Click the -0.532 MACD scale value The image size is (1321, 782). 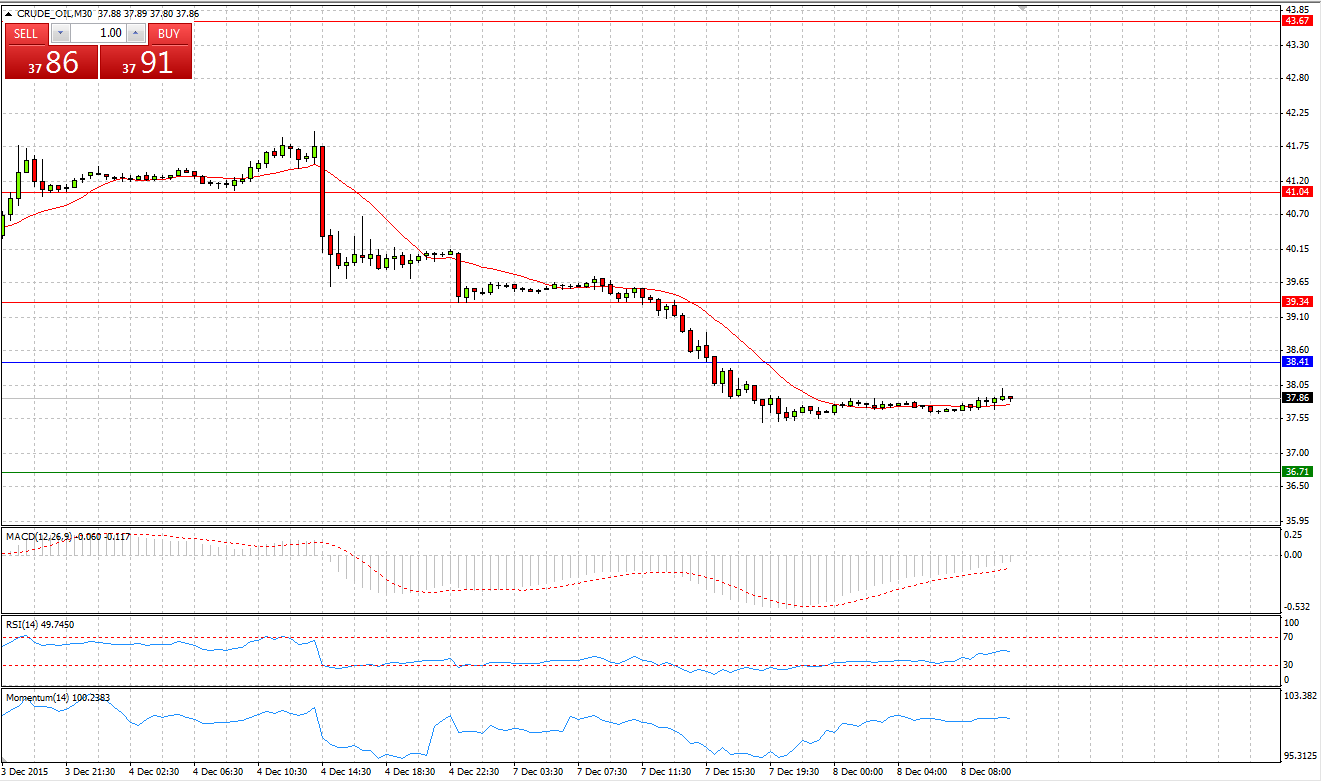(x=1299, y=606)
